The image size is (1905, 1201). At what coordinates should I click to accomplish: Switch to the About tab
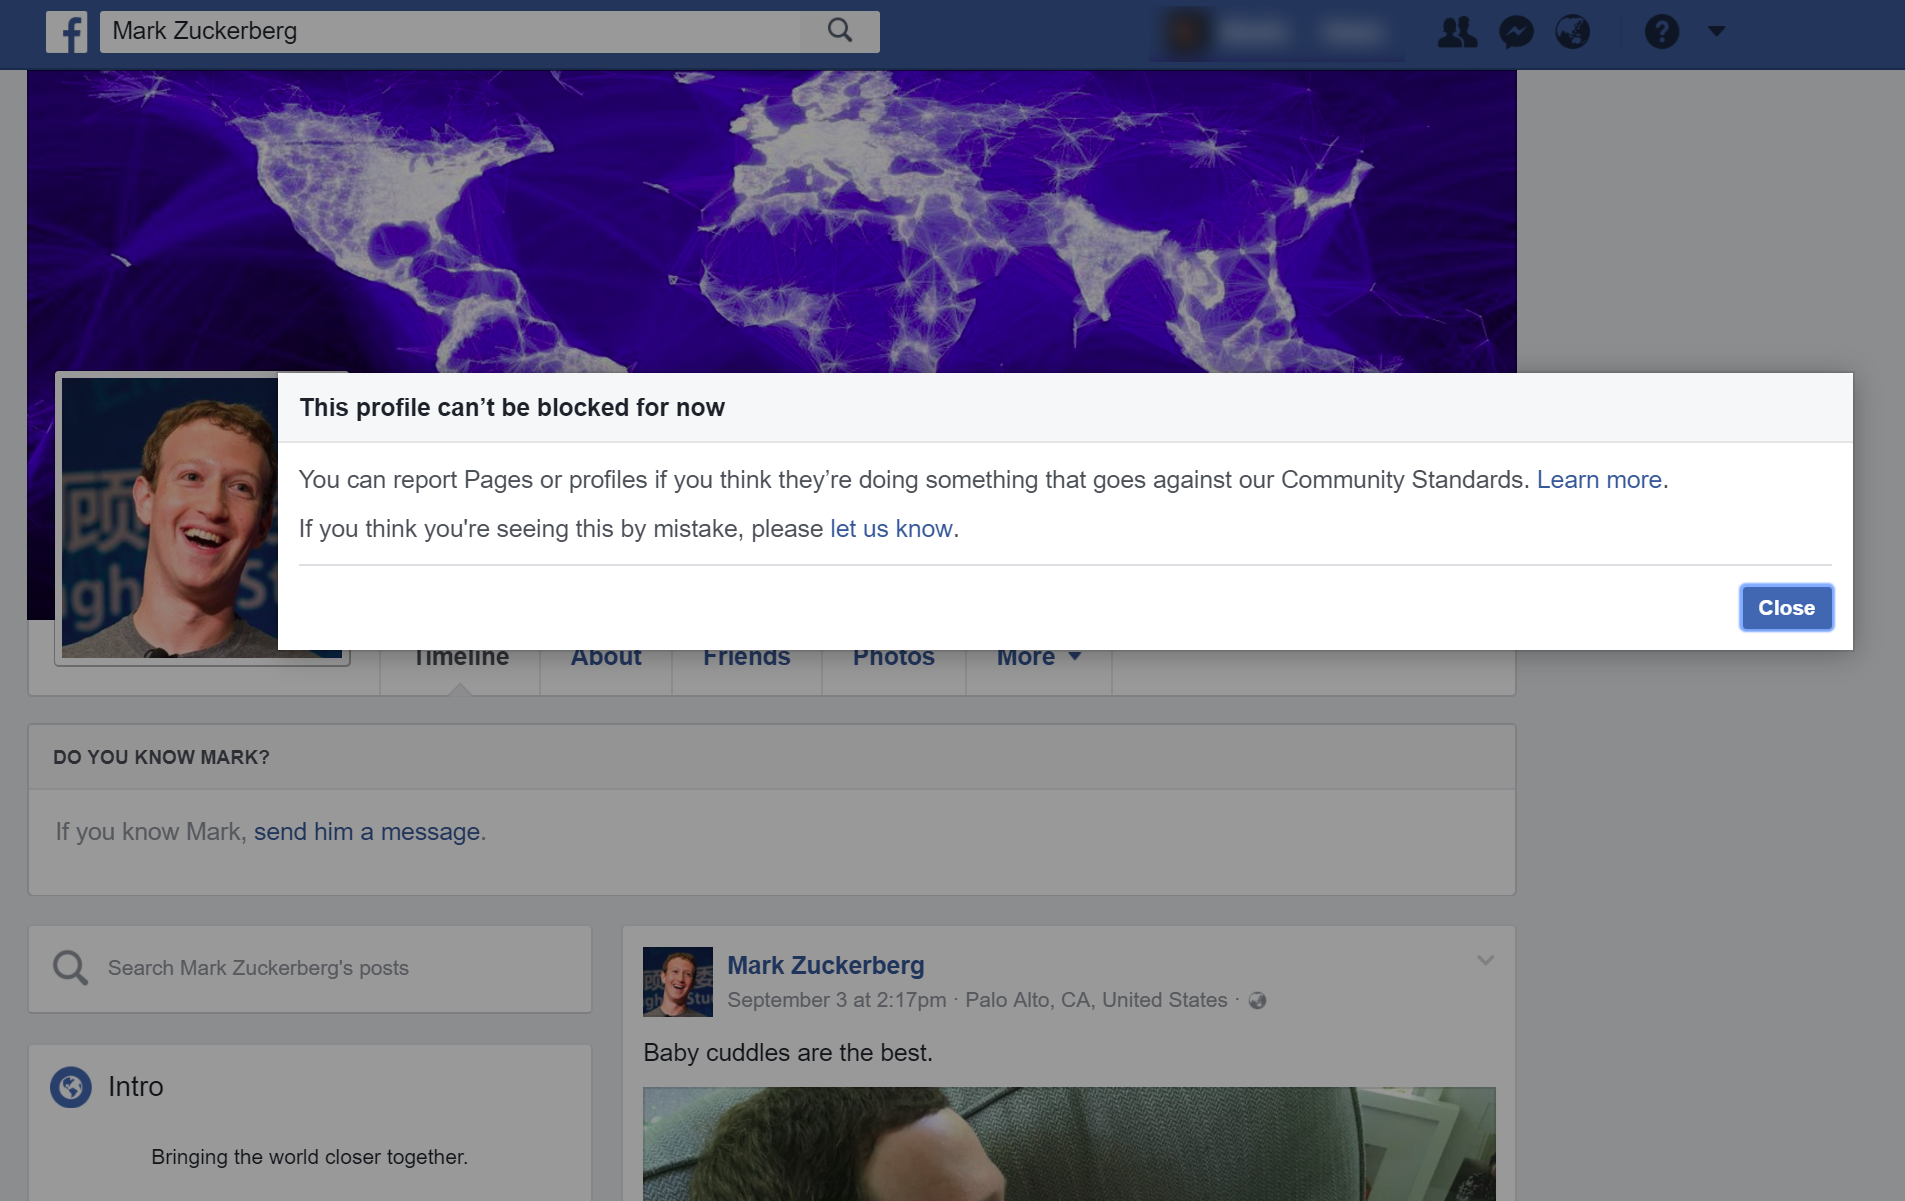click(606, 659)
